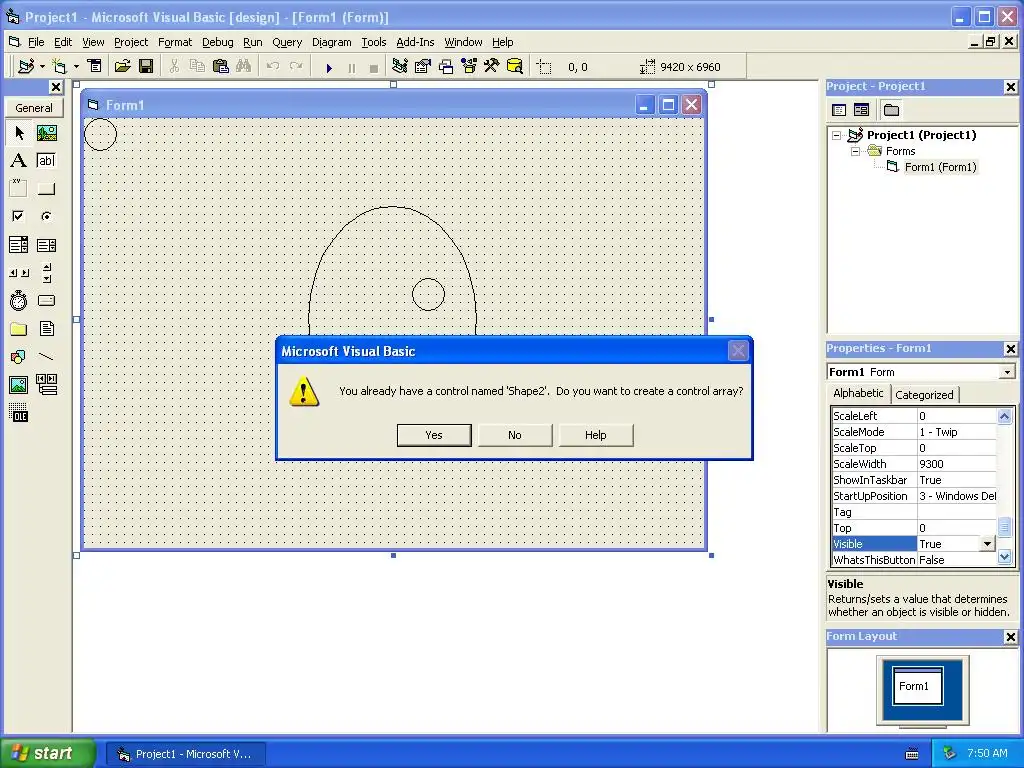Open Add Form dropdown arrow
The width and height of the screenshot is (1024, 768).
click(x=76, y=67)
